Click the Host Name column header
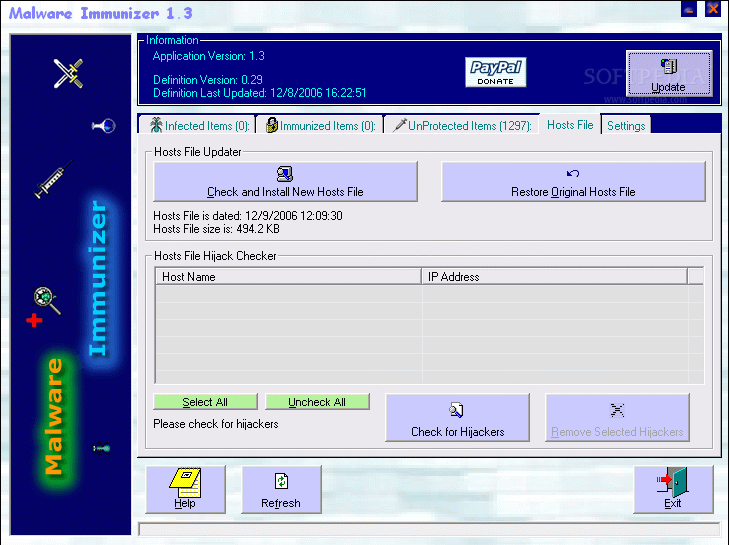729x545 pixels. pos(288,277)
